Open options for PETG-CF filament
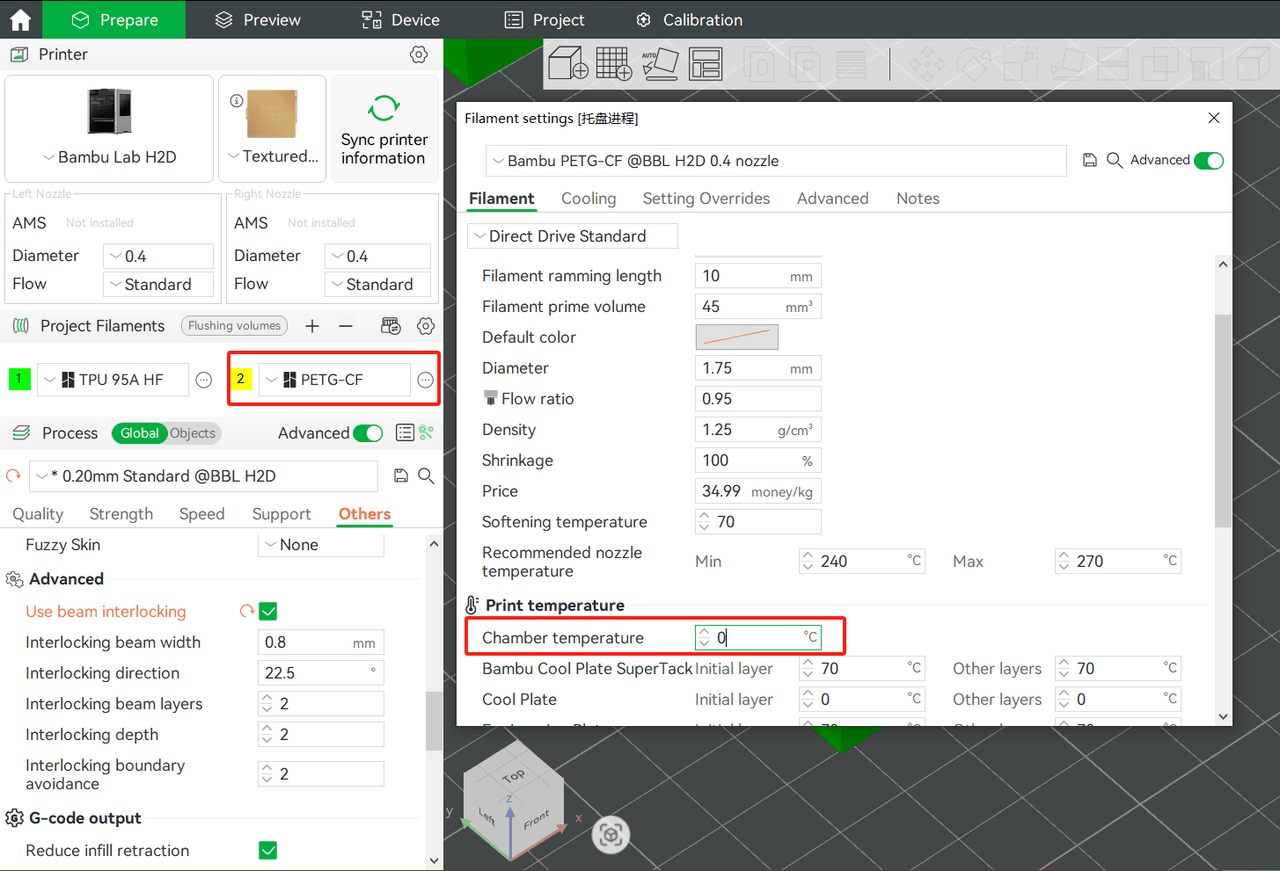Viewport: 1280px width, 871px height. point(426,380)
